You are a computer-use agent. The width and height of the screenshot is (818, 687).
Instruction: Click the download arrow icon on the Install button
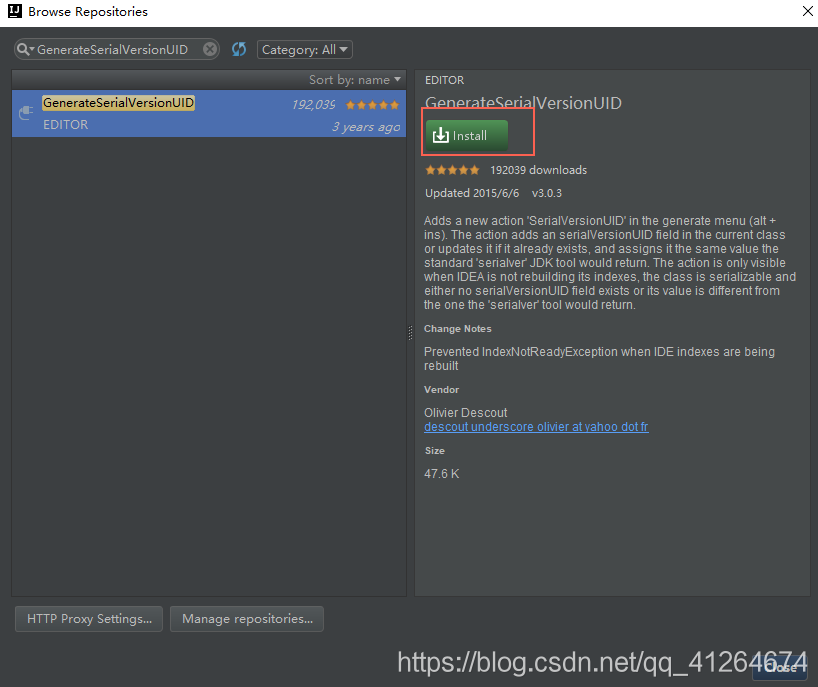click(442, 136)
